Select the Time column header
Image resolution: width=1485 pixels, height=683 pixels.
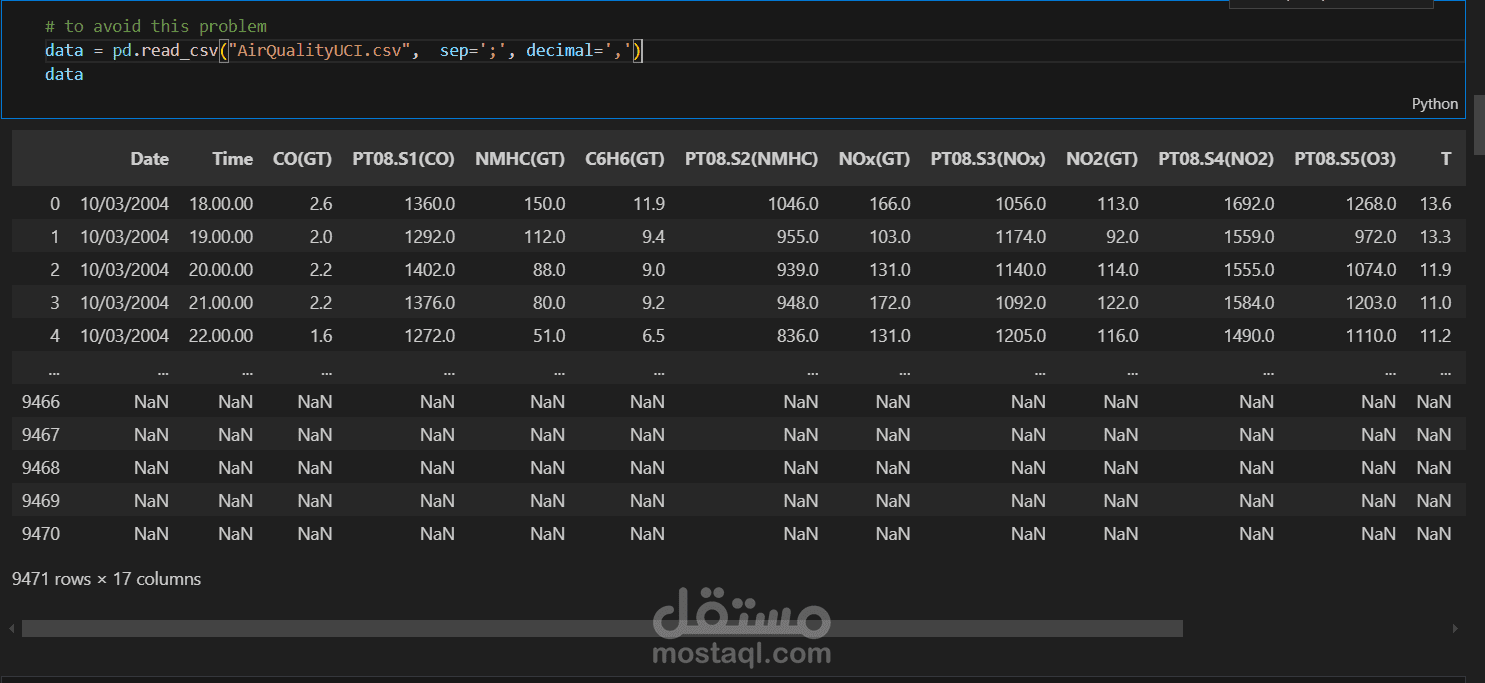[x=232, y=159]
